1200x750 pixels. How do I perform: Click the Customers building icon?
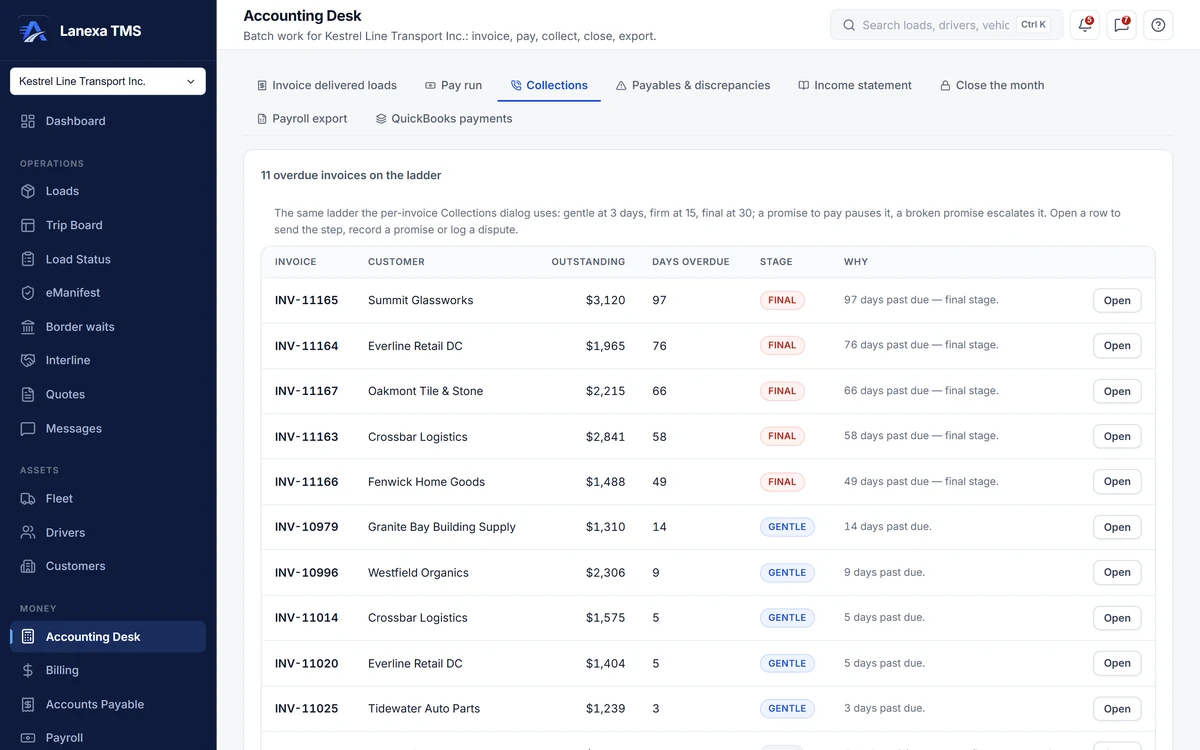(28, 566)
